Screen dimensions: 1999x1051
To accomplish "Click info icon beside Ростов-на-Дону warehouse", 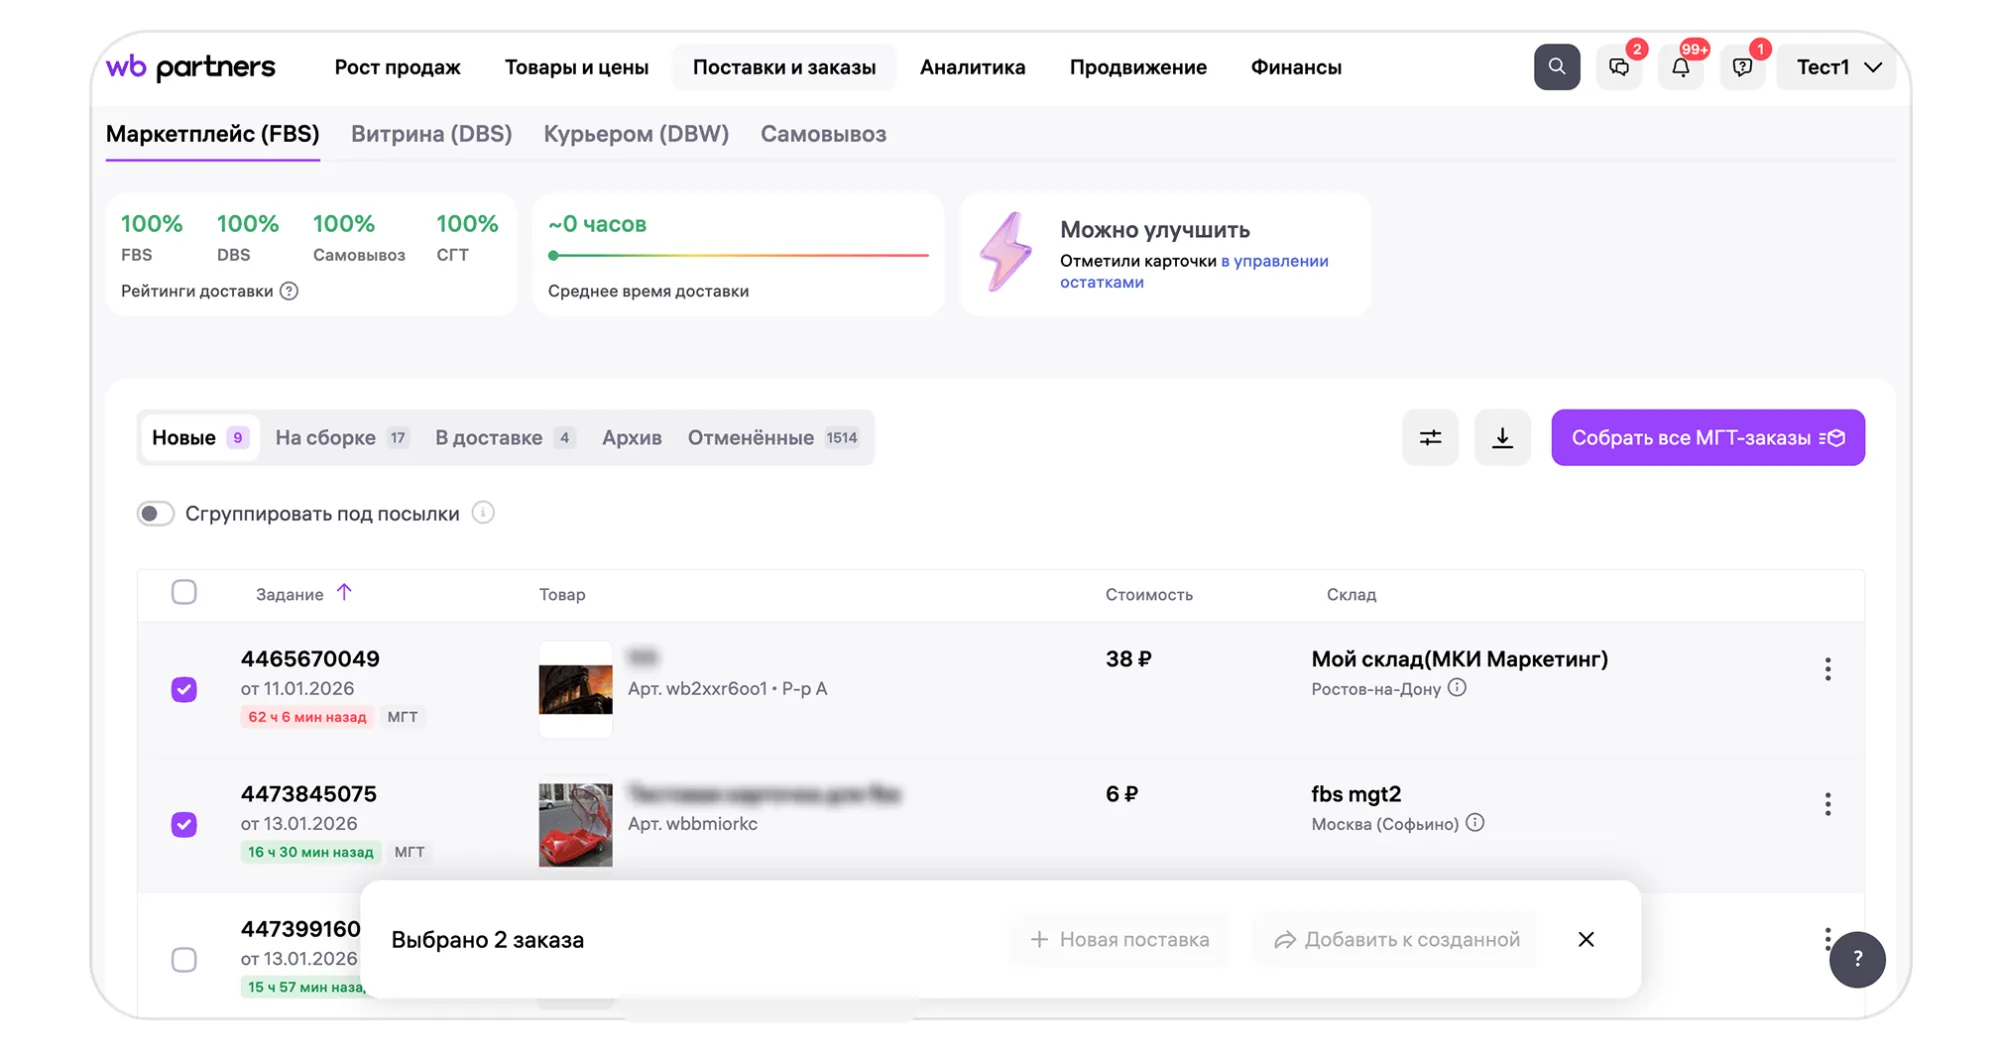I will [x=1457, y=688].
